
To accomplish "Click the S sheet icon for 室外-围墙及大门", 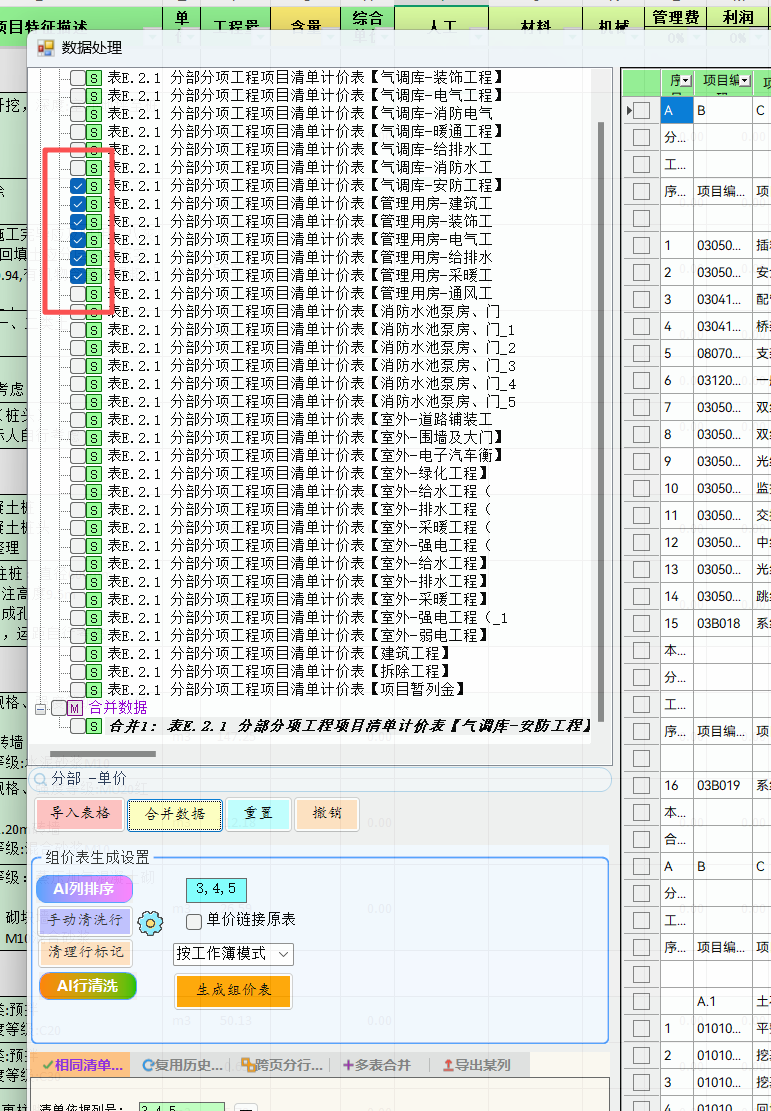I will click(x=94, y=438).
